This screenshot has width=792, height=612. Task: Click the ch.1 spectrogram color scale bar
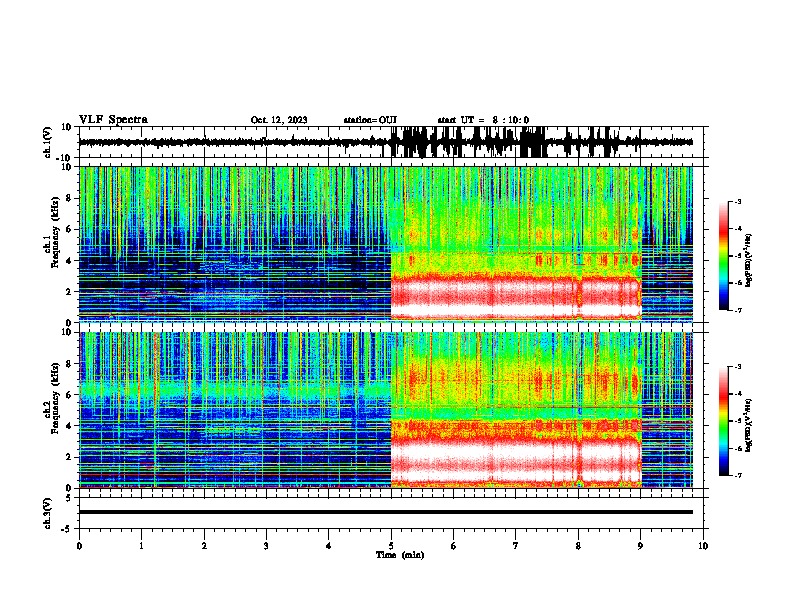click(x=723, y=256)
